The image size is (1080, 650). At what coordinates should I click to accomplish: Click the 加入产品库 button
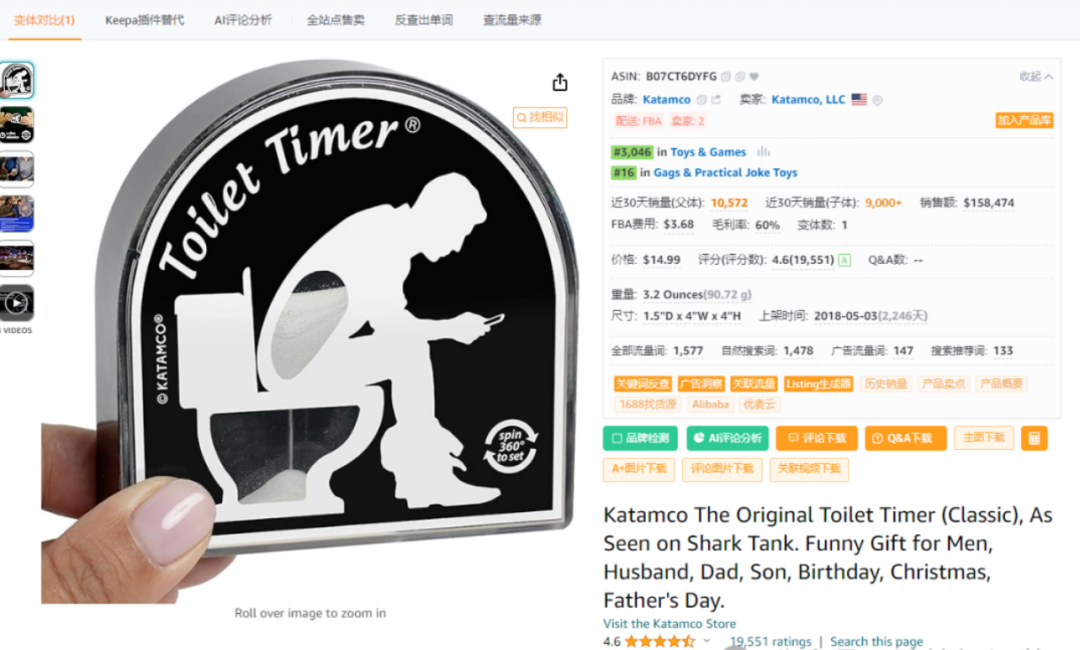point(1024,120)
